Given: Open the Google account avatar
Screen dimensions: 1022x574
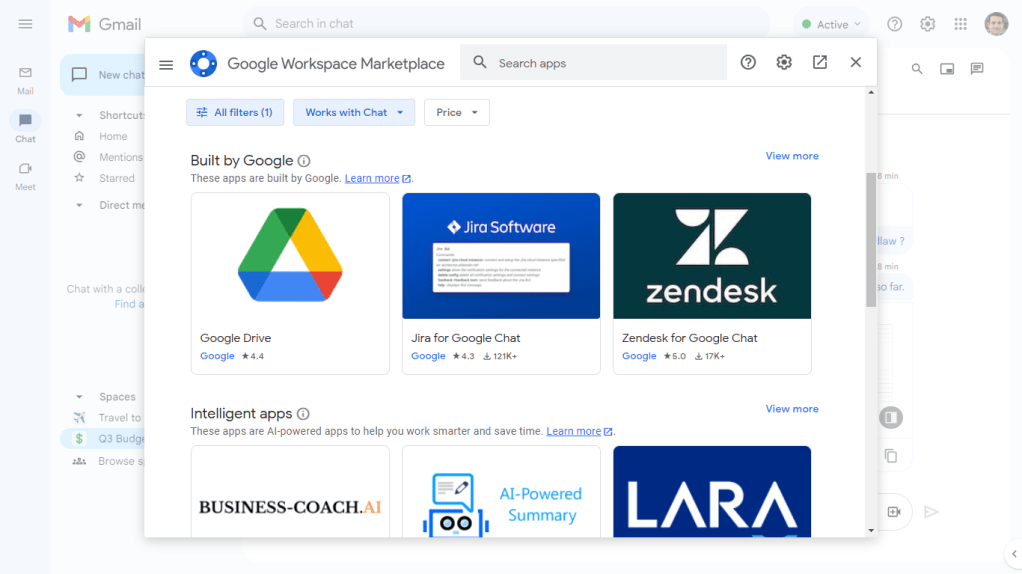Looking at the screenshot, I should point(996,24).
